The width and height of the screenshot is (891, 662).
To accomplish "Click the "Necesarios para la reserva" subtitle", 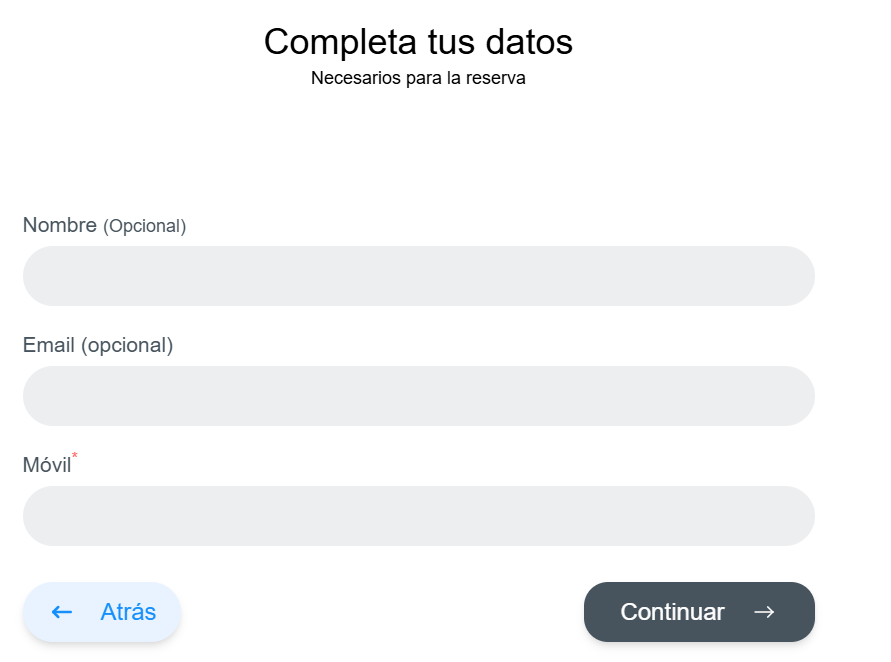I will pos(418,78).
